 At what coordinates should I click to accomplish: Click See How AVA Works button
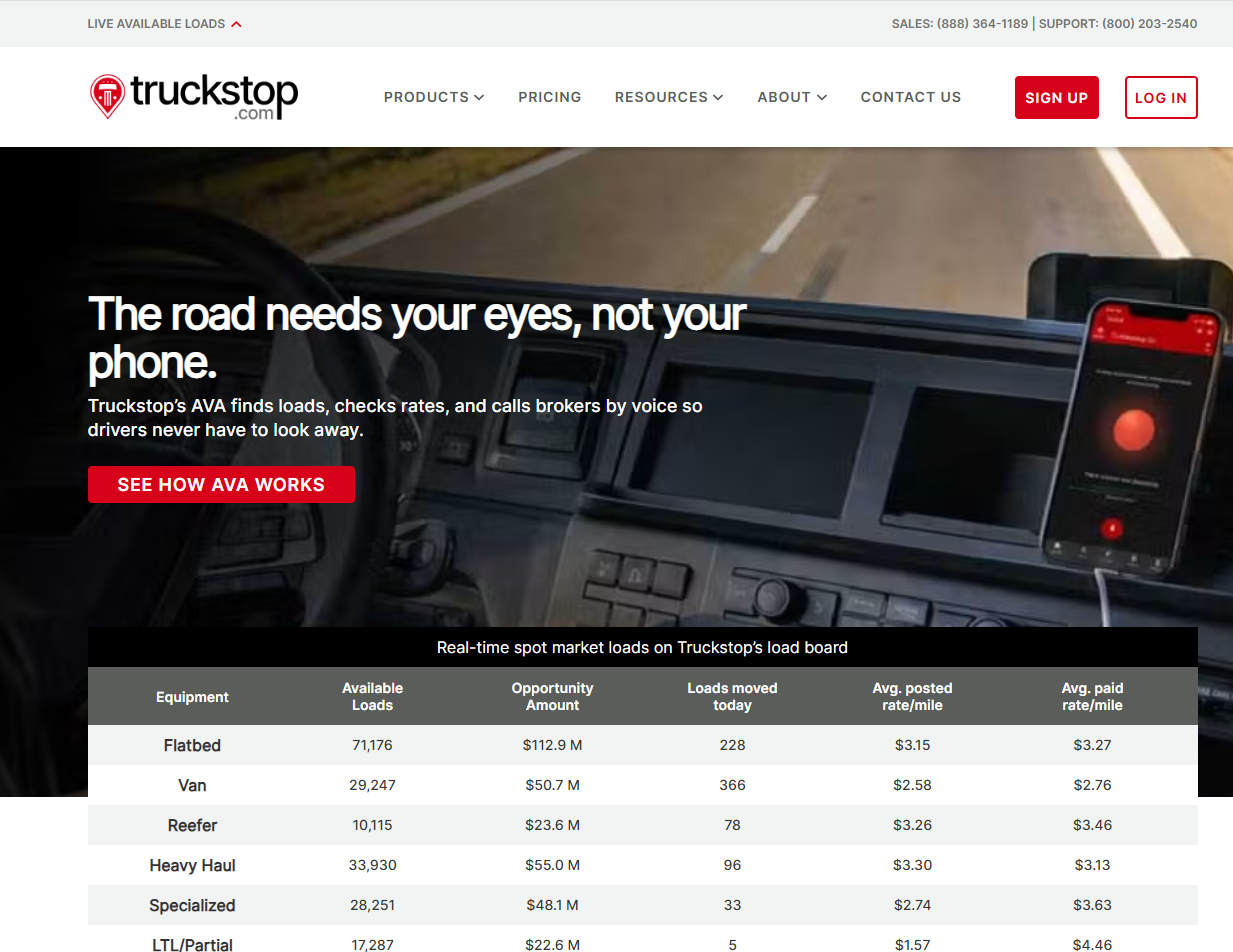(x=221, y=485)
